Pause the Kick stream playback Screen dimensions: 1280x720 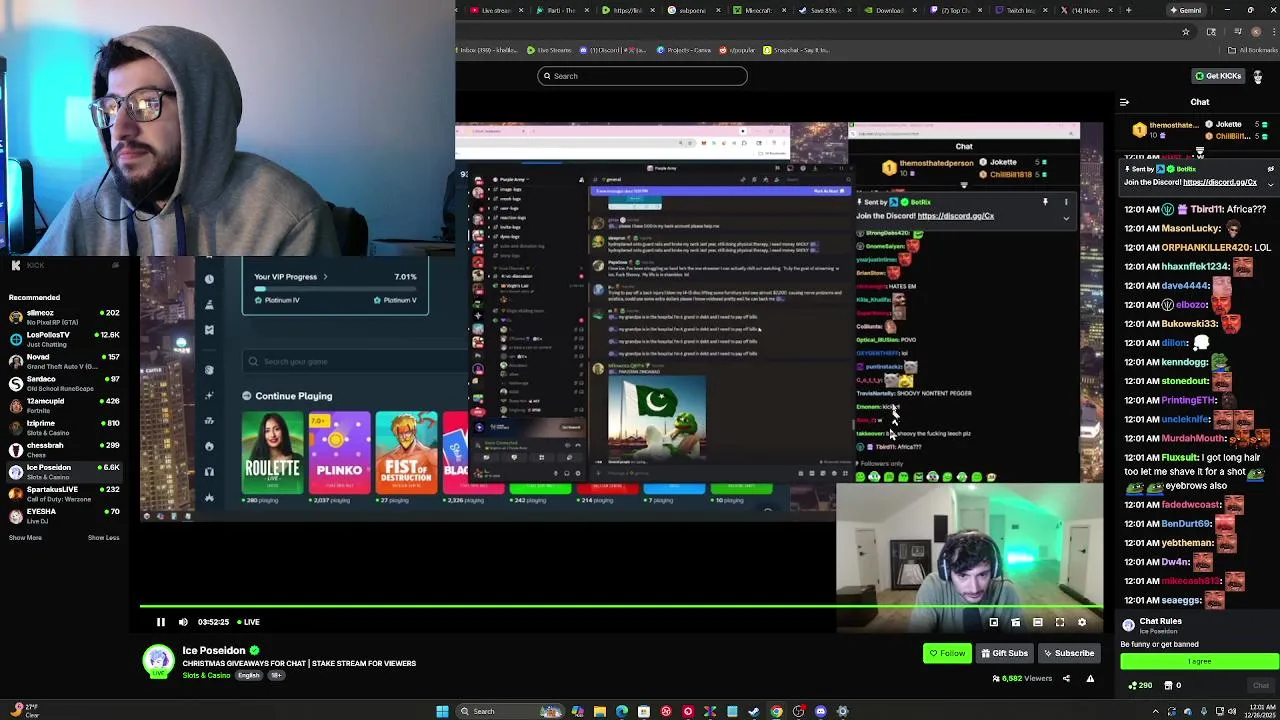160,622
